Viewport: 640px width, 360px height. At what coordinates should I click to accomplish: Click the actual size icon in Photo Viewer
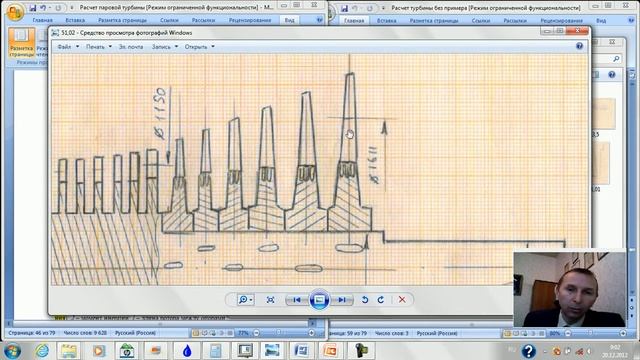(x=270, y=300)
